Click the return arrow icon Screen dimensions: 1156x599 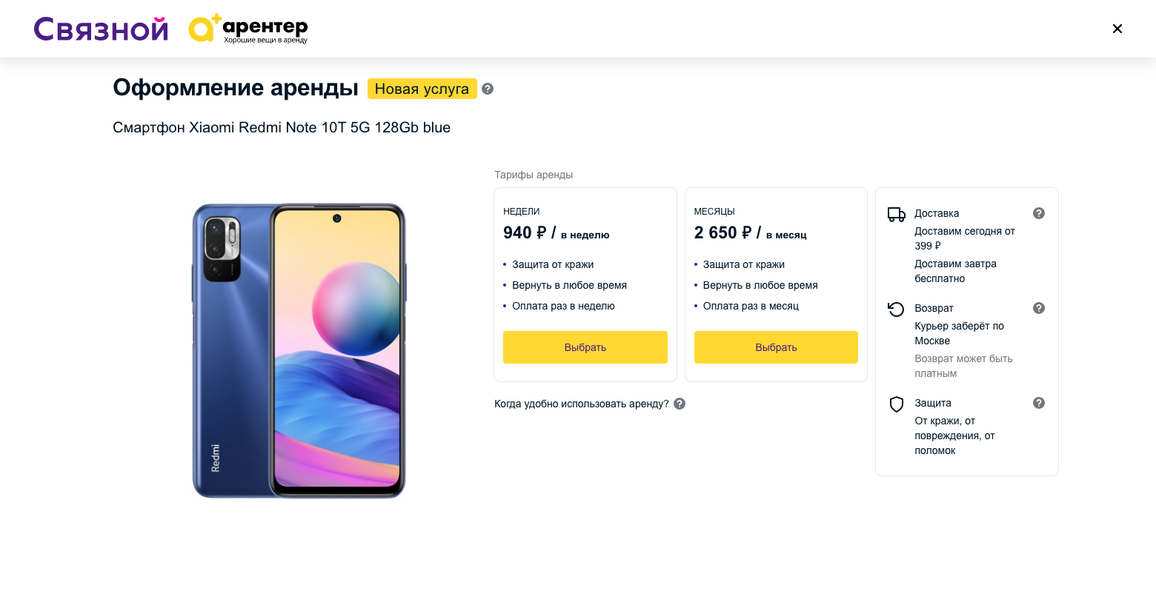click(896, 309)
